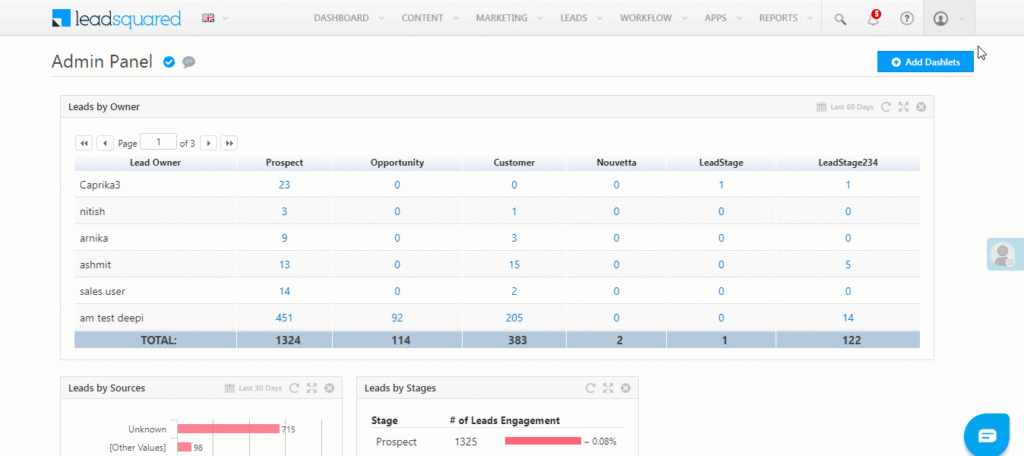This screenshot has height=456, width=1024.
Task: Expand the Marketing menu arrow
Action: point(540,19)
